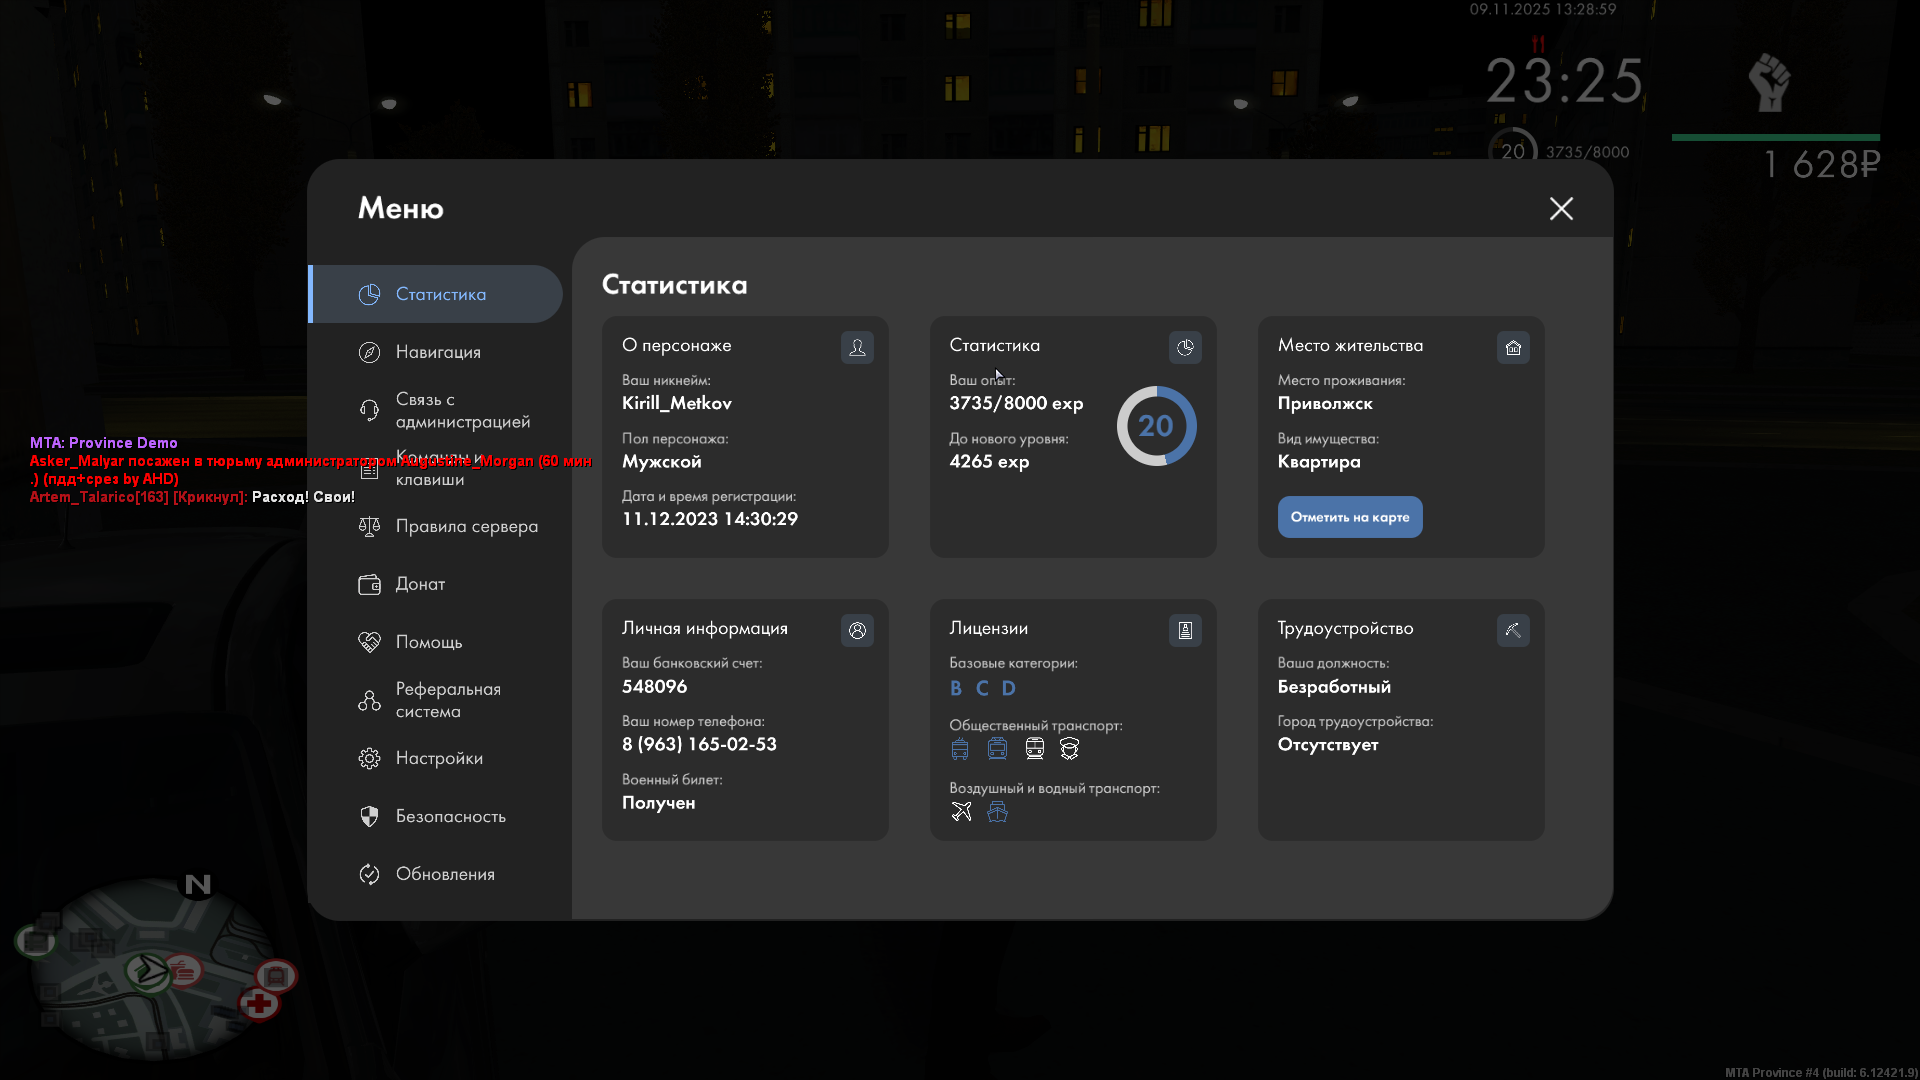
Task: Click the level 20 experience progress ring
Action: (x=1156, y=426)
